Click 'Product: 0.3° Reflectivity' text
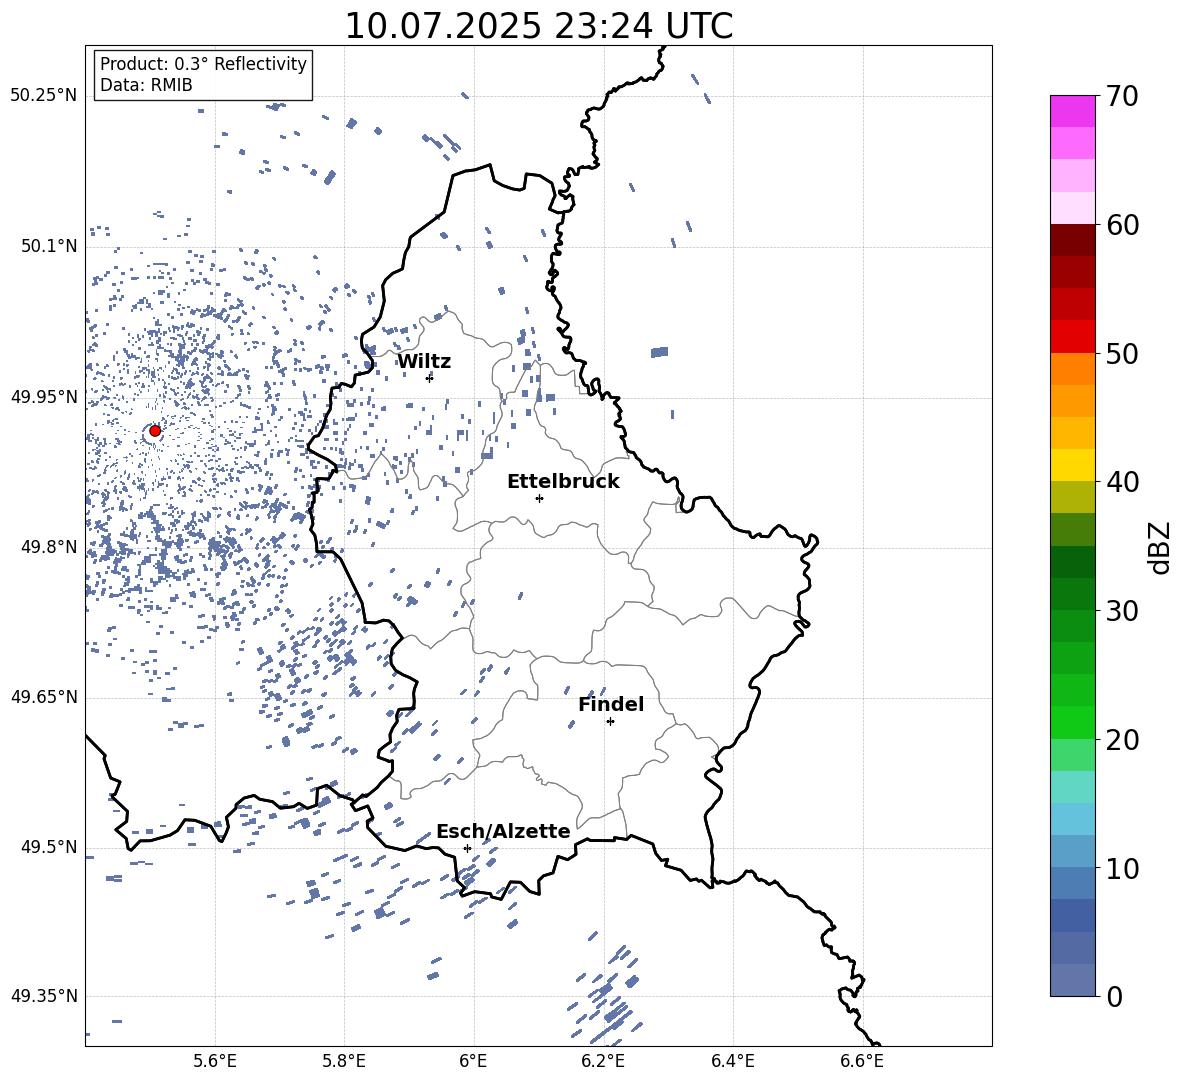 (203, 64)
